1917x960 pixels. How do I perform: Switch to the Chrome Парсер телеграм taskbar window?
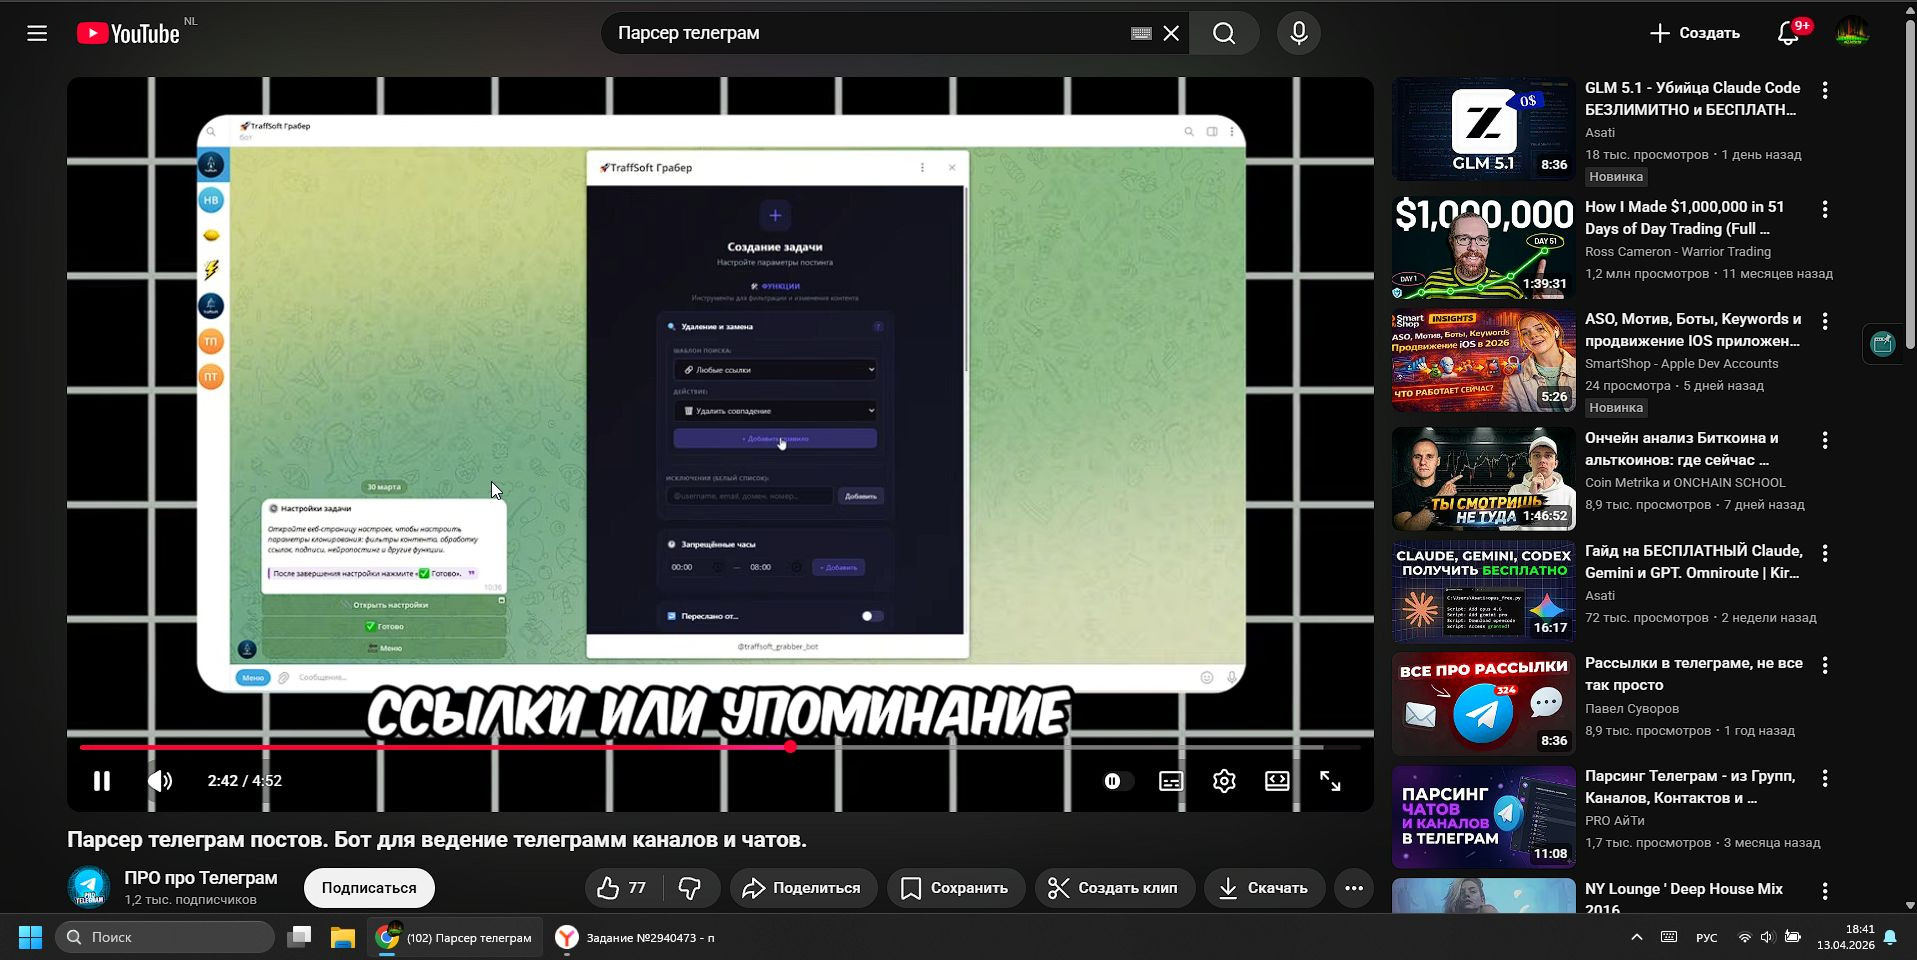(455, 937)
